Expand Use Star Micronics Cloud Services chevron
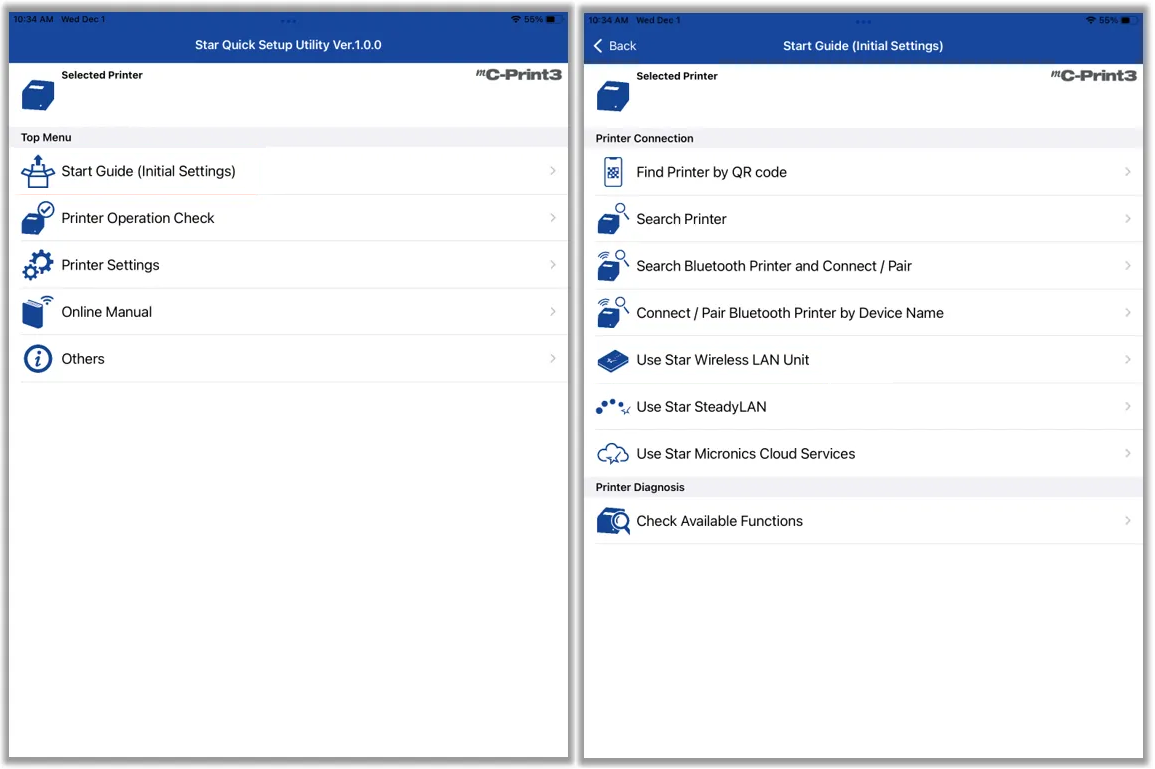Image resolution: width=1155 pixels, height=769 pixels. click(1128, 453)
